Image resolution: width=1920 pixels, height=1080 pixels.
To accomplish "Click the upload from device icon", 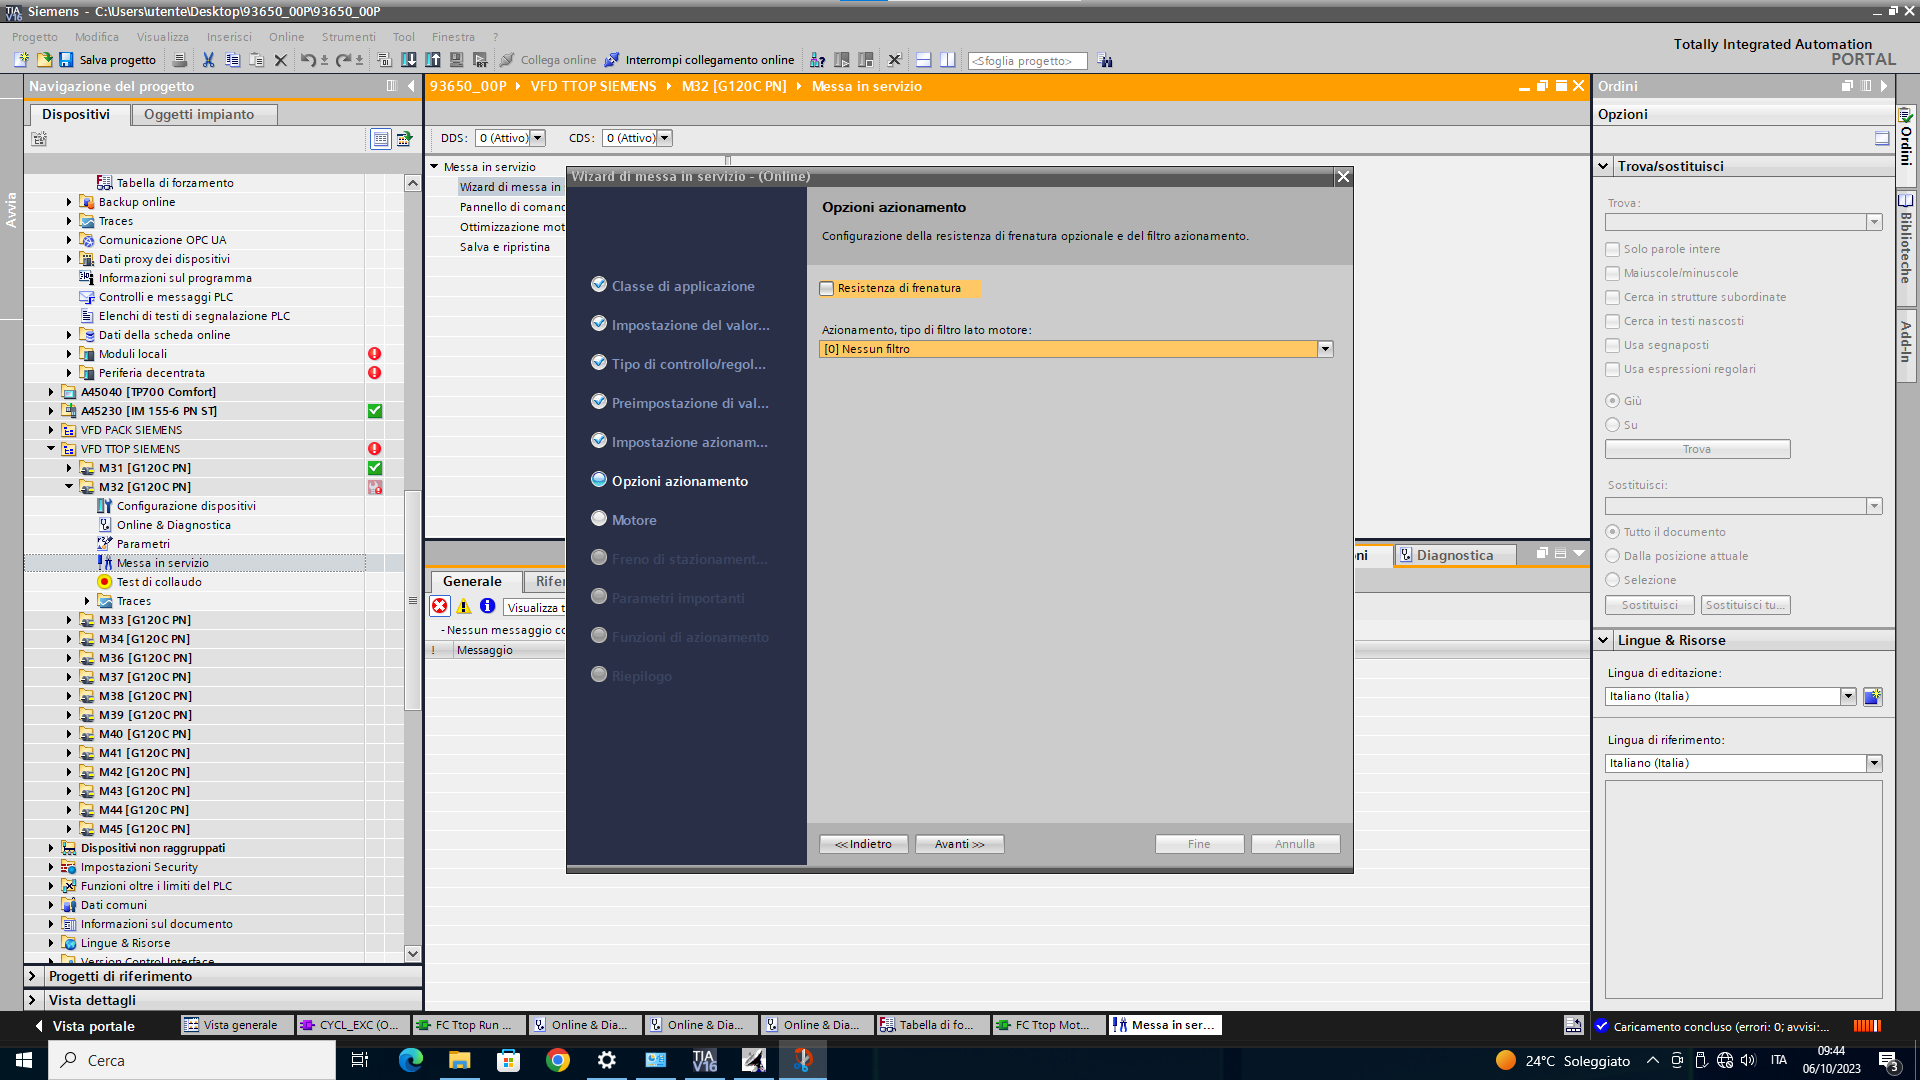I will 433,60.
